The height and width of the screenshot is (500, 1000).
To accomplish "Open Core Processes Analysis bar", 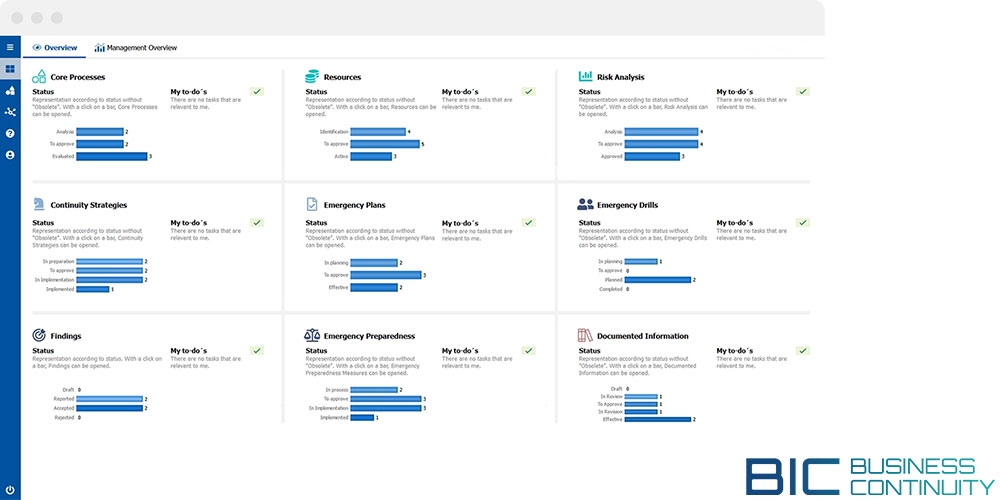I will point(99,132).
